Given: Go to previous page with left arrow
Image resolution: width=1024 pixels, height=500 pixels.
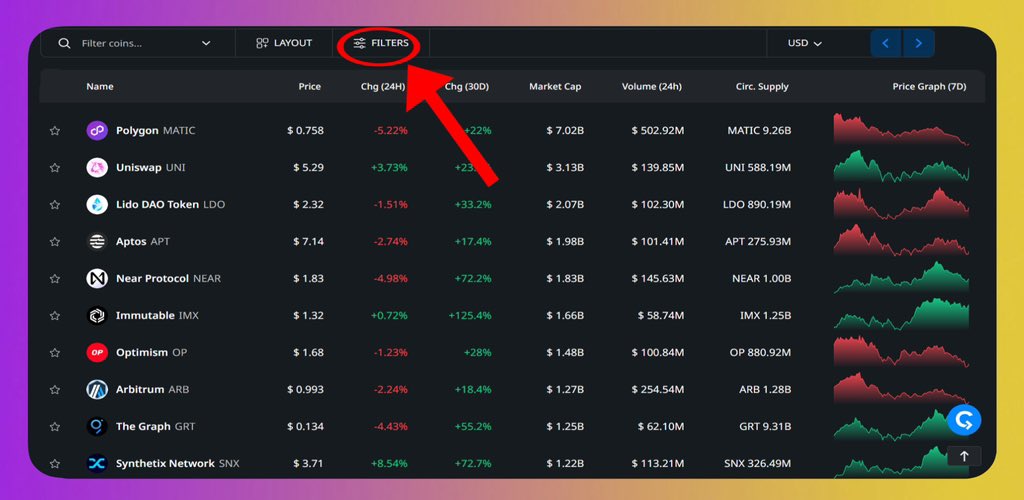Looking at the screenshot, I should pos(886,43).
